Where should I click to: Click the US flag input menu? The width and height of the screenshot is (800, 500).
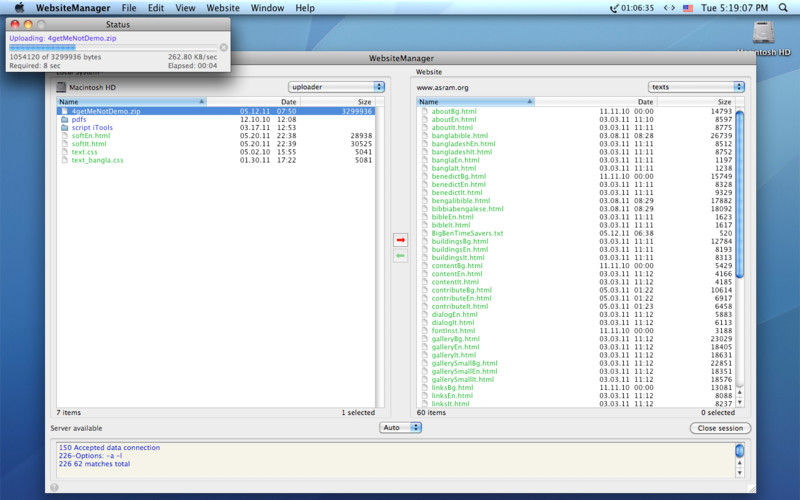coord(688,8)
